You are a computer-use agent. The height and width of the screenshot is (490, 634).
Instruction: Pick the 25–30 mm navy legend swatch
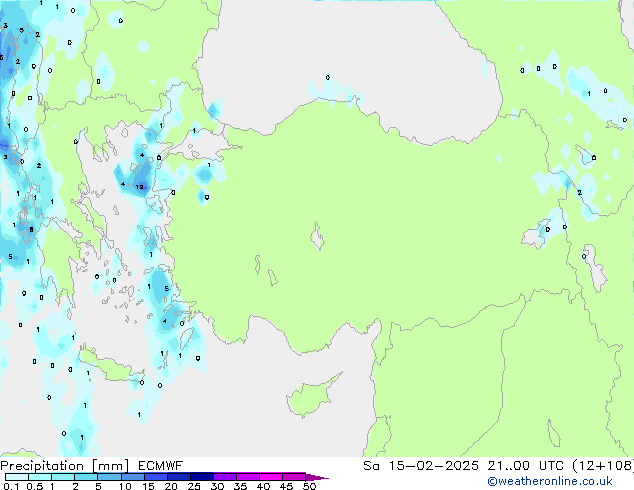(202, 477)
